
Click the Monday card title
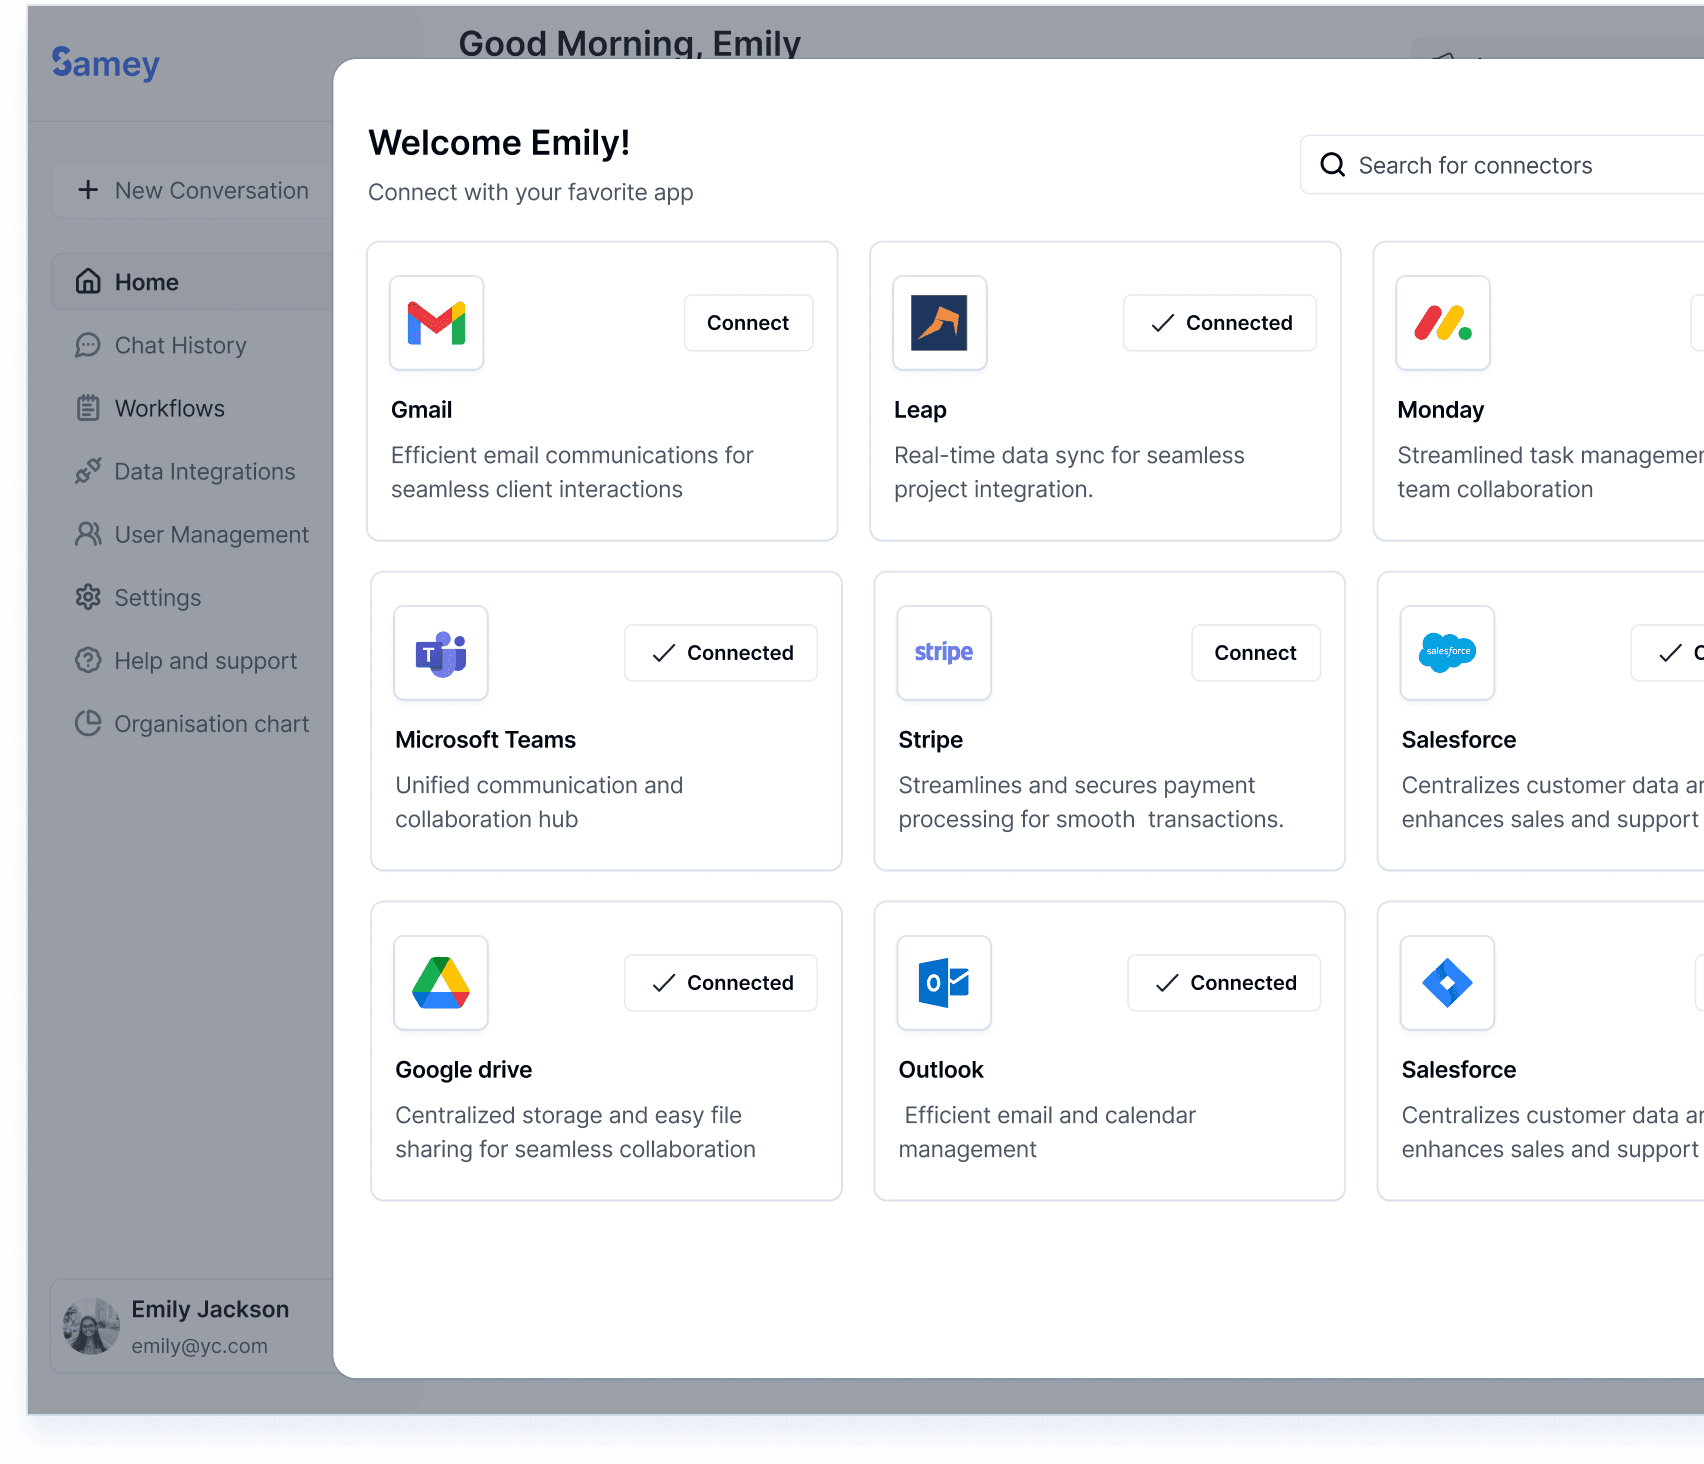(x=1440, y=410)
